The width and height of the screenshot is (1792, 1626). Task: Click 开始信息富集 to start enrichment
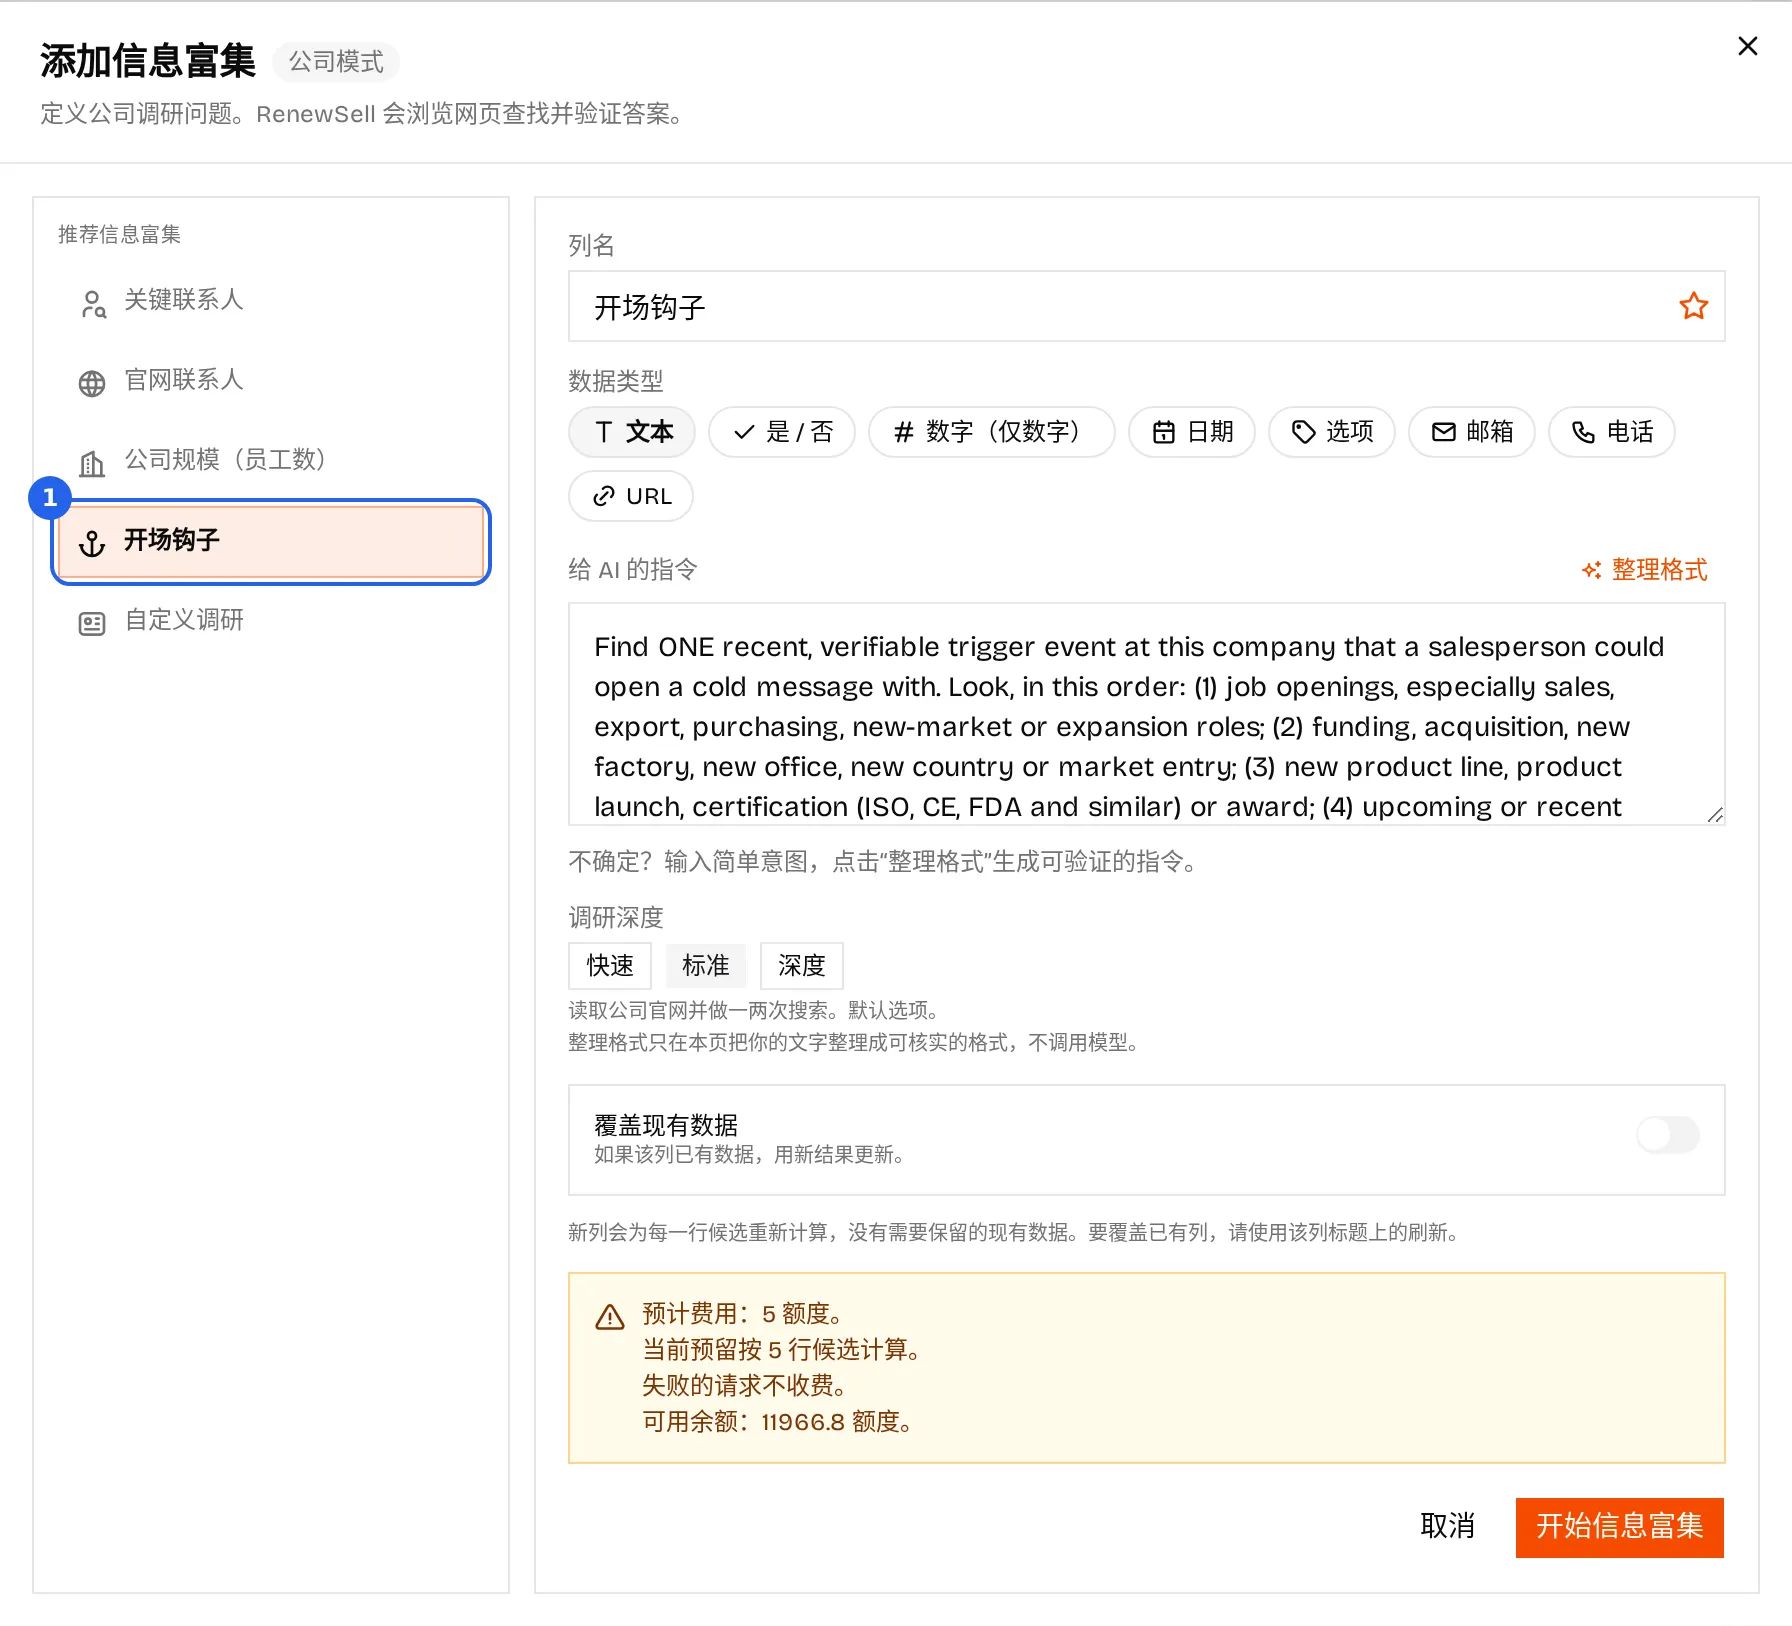click(1620, 1527)
